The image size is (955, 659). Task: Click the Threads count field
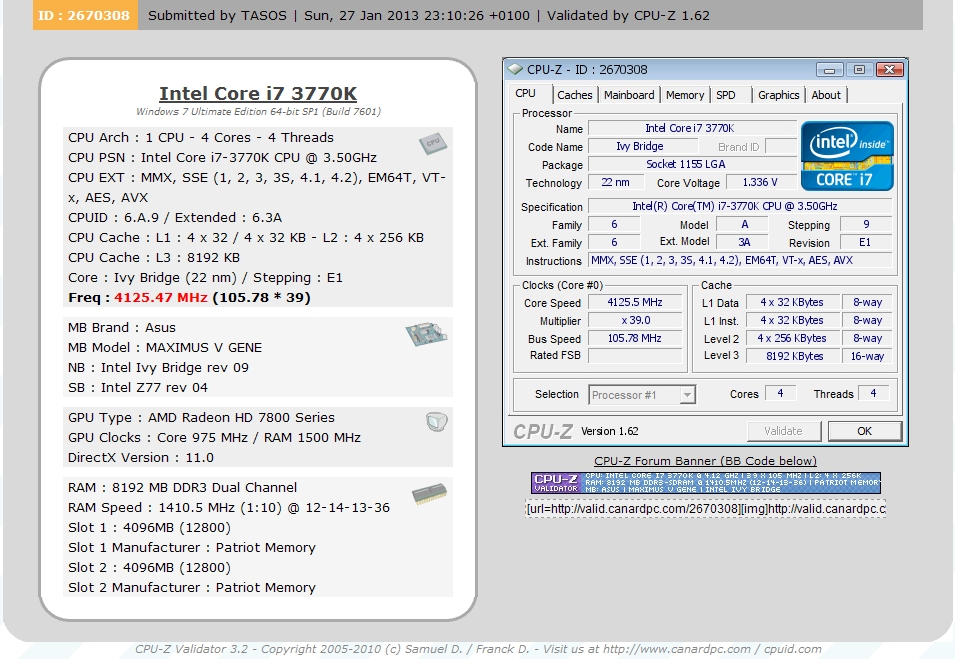(x=873, y=393)
